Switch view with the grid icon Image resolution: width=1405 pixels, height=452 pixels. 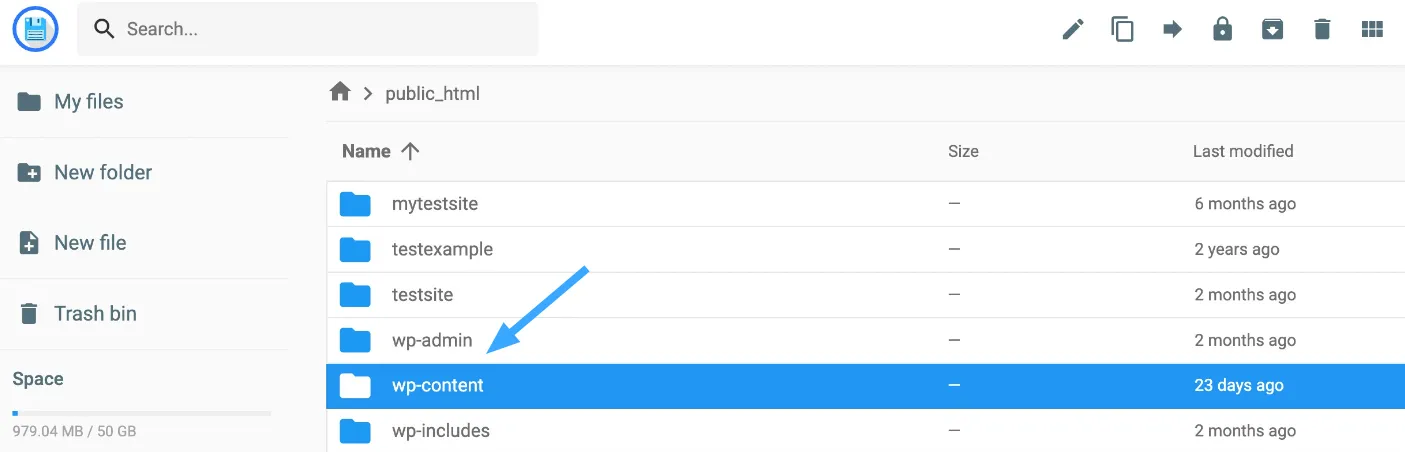click(1372, 29)
